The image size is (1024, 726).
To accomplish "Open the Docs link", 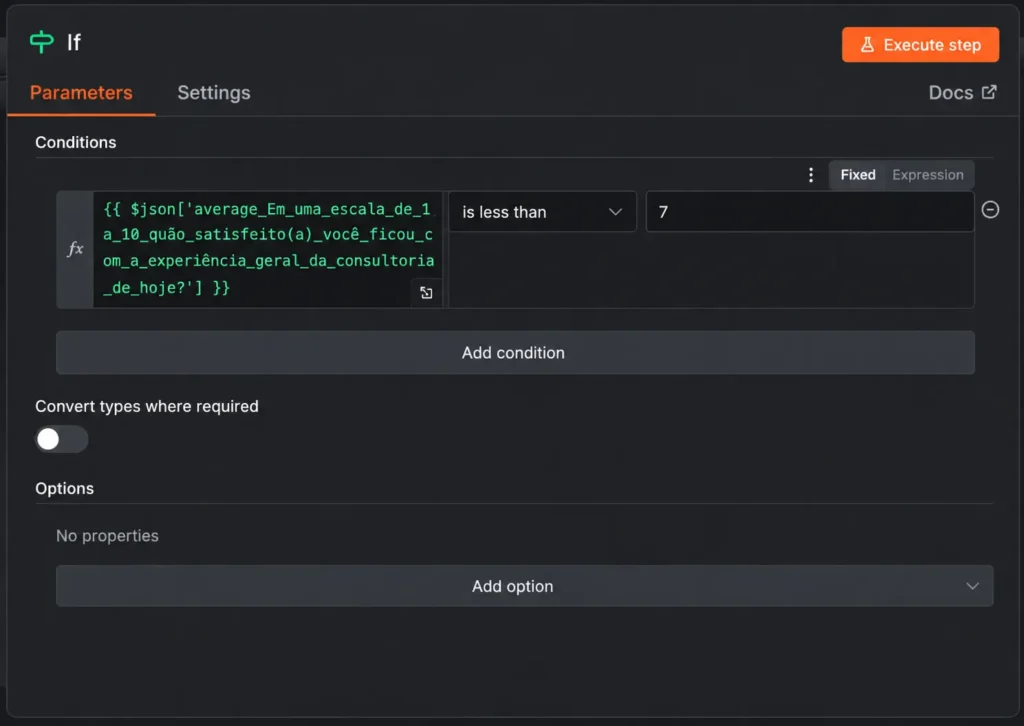I will click(962, 93).
